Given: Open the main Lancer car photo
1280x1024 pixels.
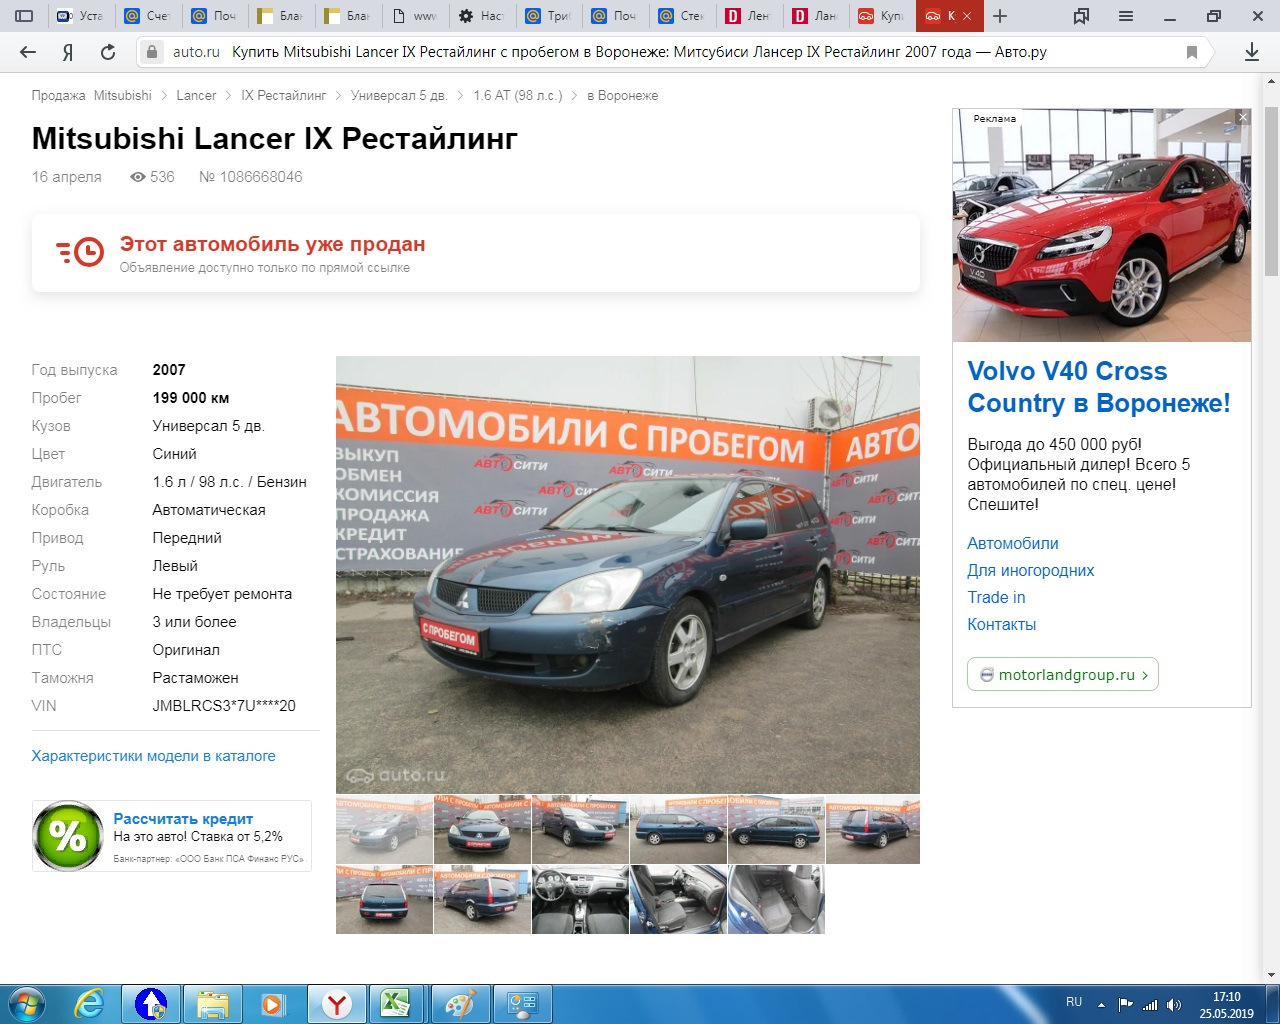Looking at the screenshot, I should pyautogui.click(x=628, y=575).
